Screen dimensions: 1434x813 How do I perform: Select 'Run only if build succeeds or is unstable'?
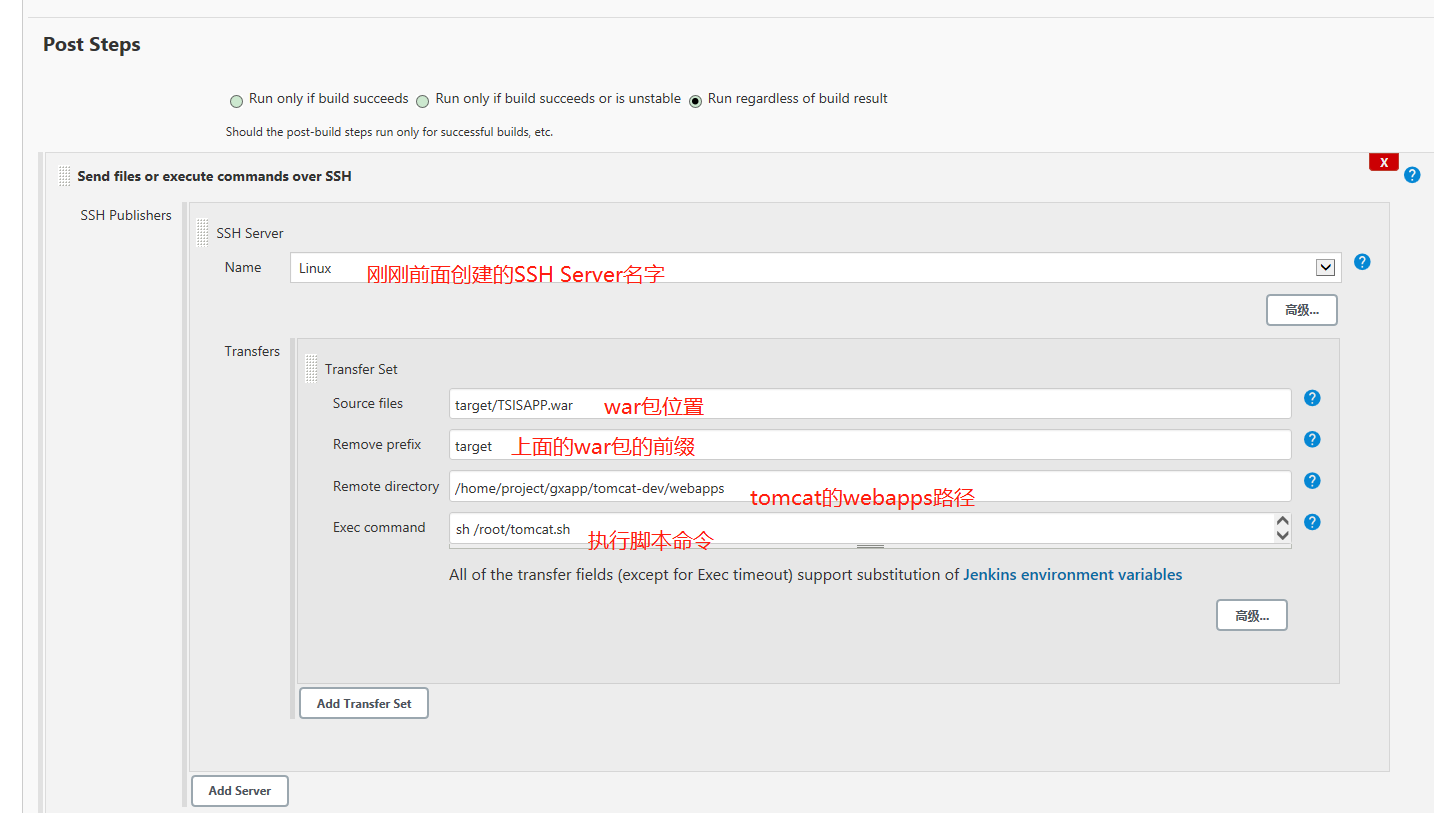(x=422, y=100)
